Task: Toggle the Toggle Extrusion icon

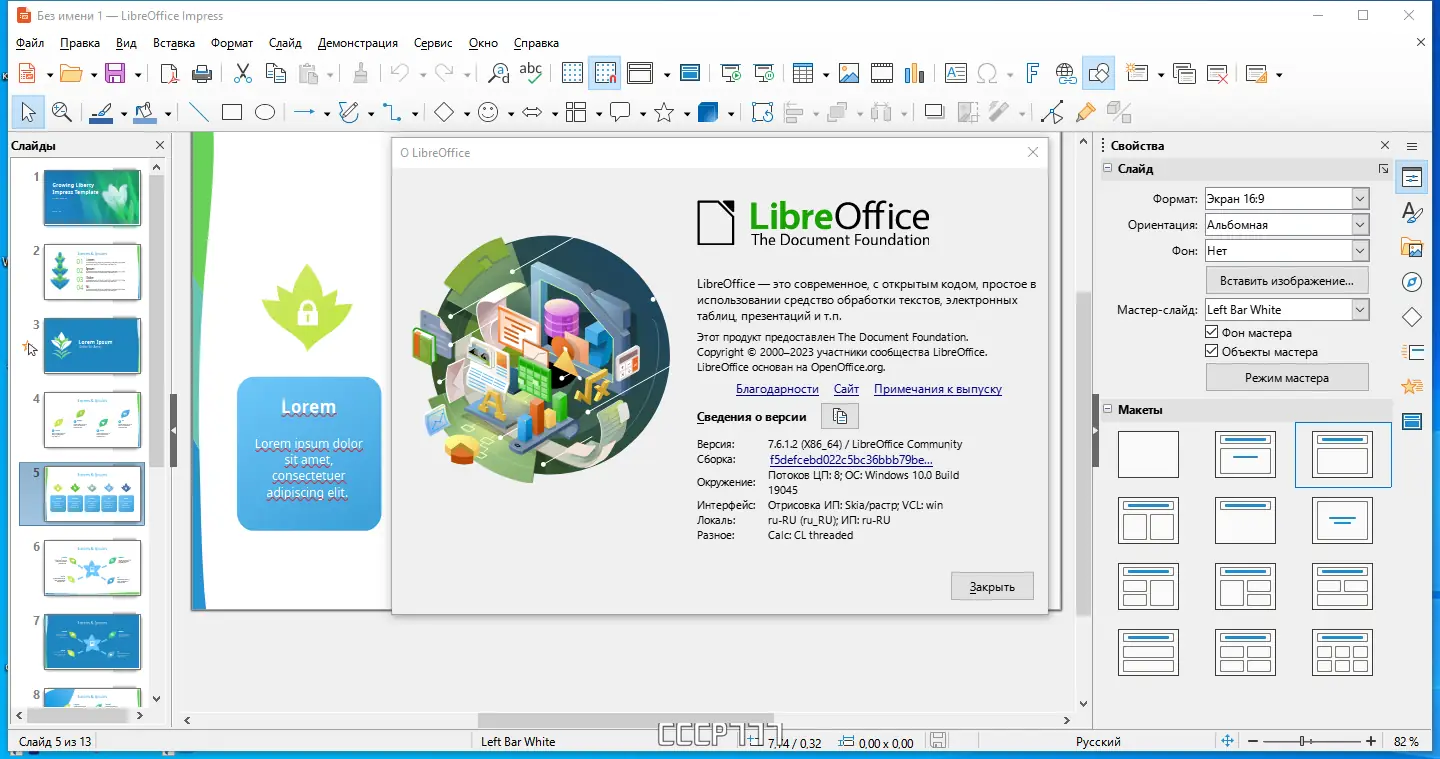Action: (x=1118, y=112)
